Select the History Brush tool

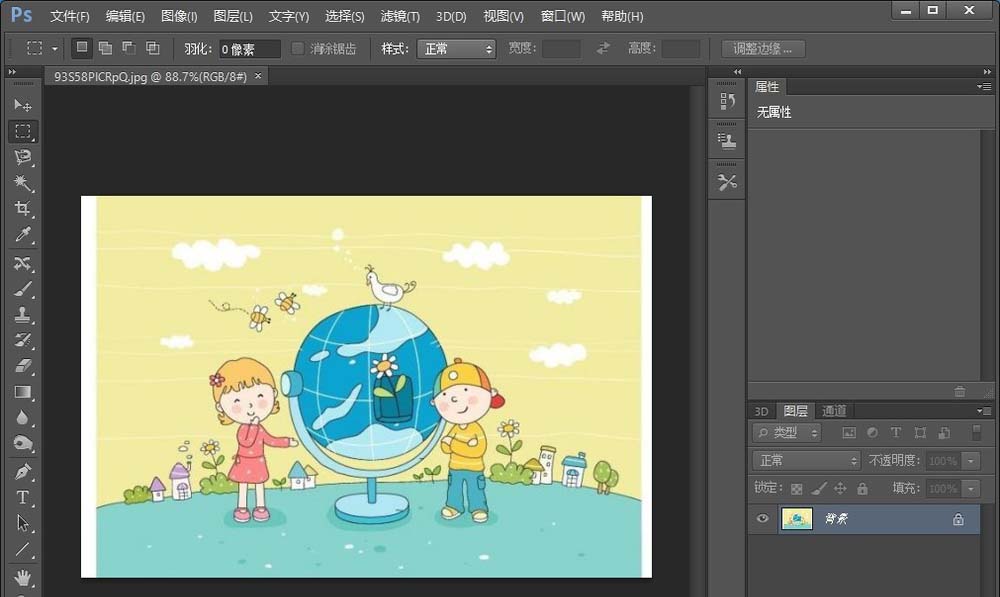pyautogui.click(x=23, y=340)
